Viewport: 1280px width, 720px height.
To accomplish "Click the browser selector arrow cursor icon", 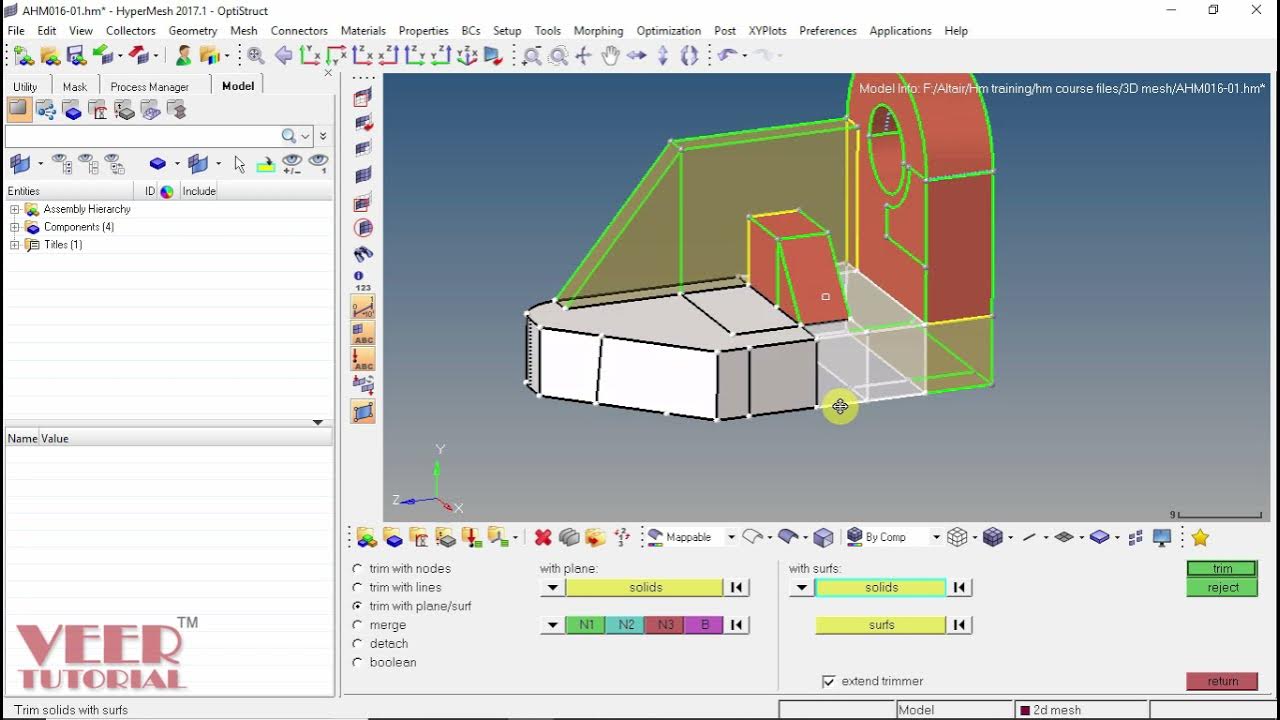I will coord(240,164).
